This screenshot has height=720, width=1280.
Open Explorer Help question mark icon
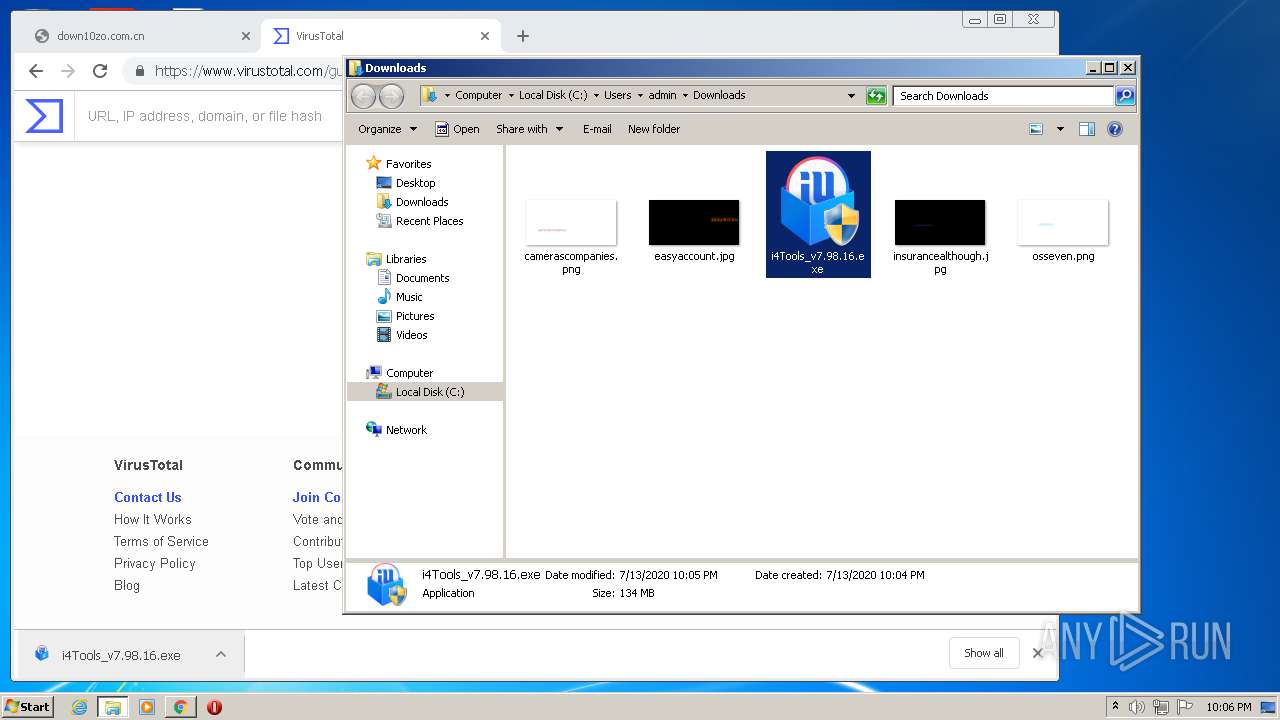pyautogui.click(x=1115, y=129)
